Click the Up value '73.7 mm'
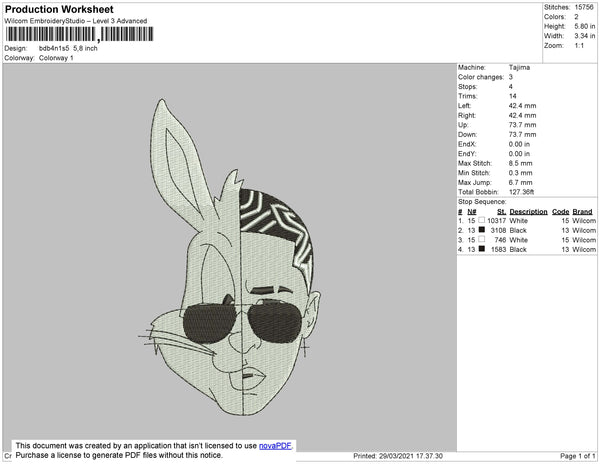Screen dimensions: 600x464 coord(522,125)
